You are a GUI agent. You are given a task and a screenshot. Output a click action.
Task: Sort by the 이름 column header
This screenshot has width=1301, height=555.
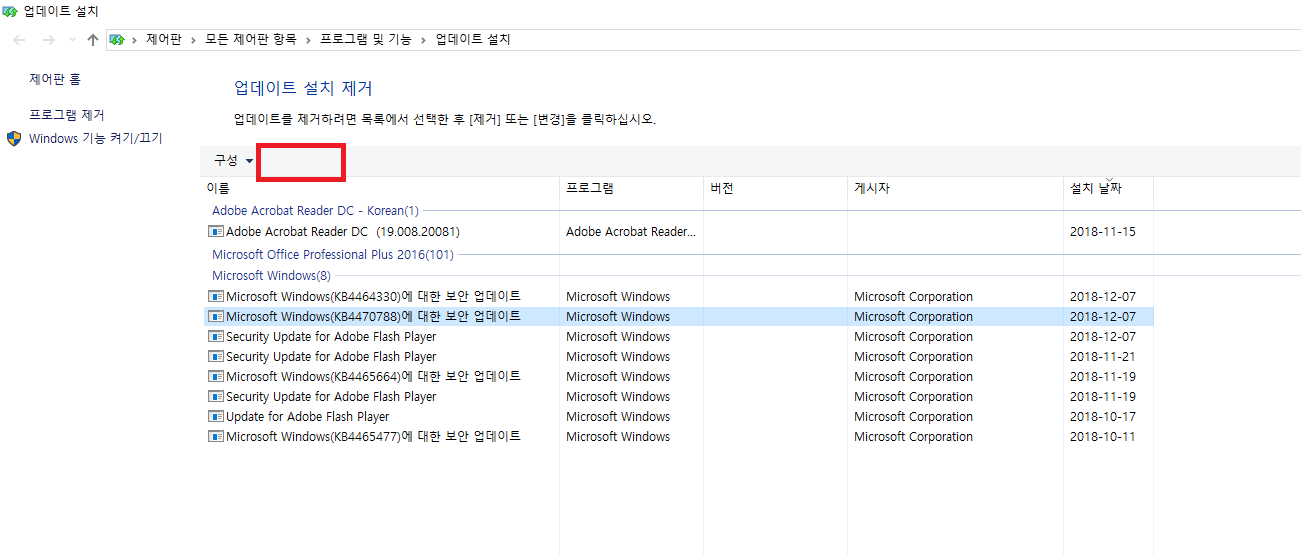[380, 188]
